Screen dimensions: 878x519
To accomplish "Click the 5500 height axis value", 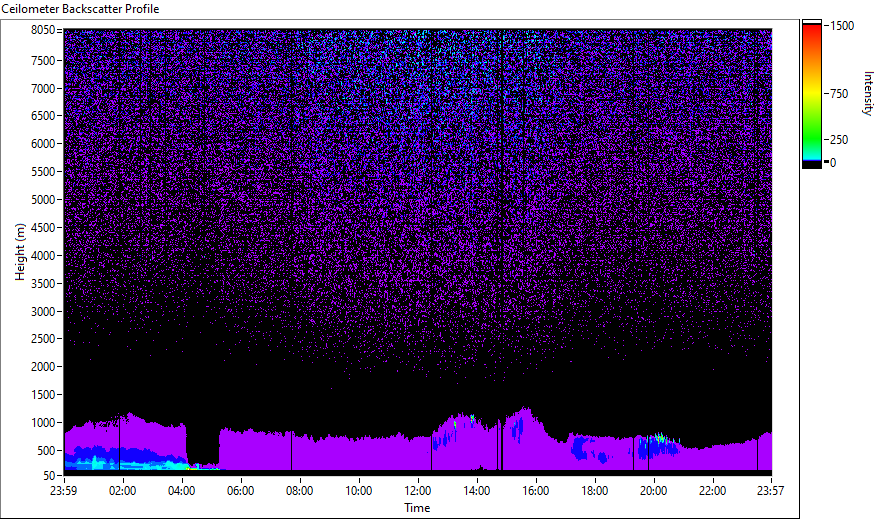I will click(x=43, y=172).
